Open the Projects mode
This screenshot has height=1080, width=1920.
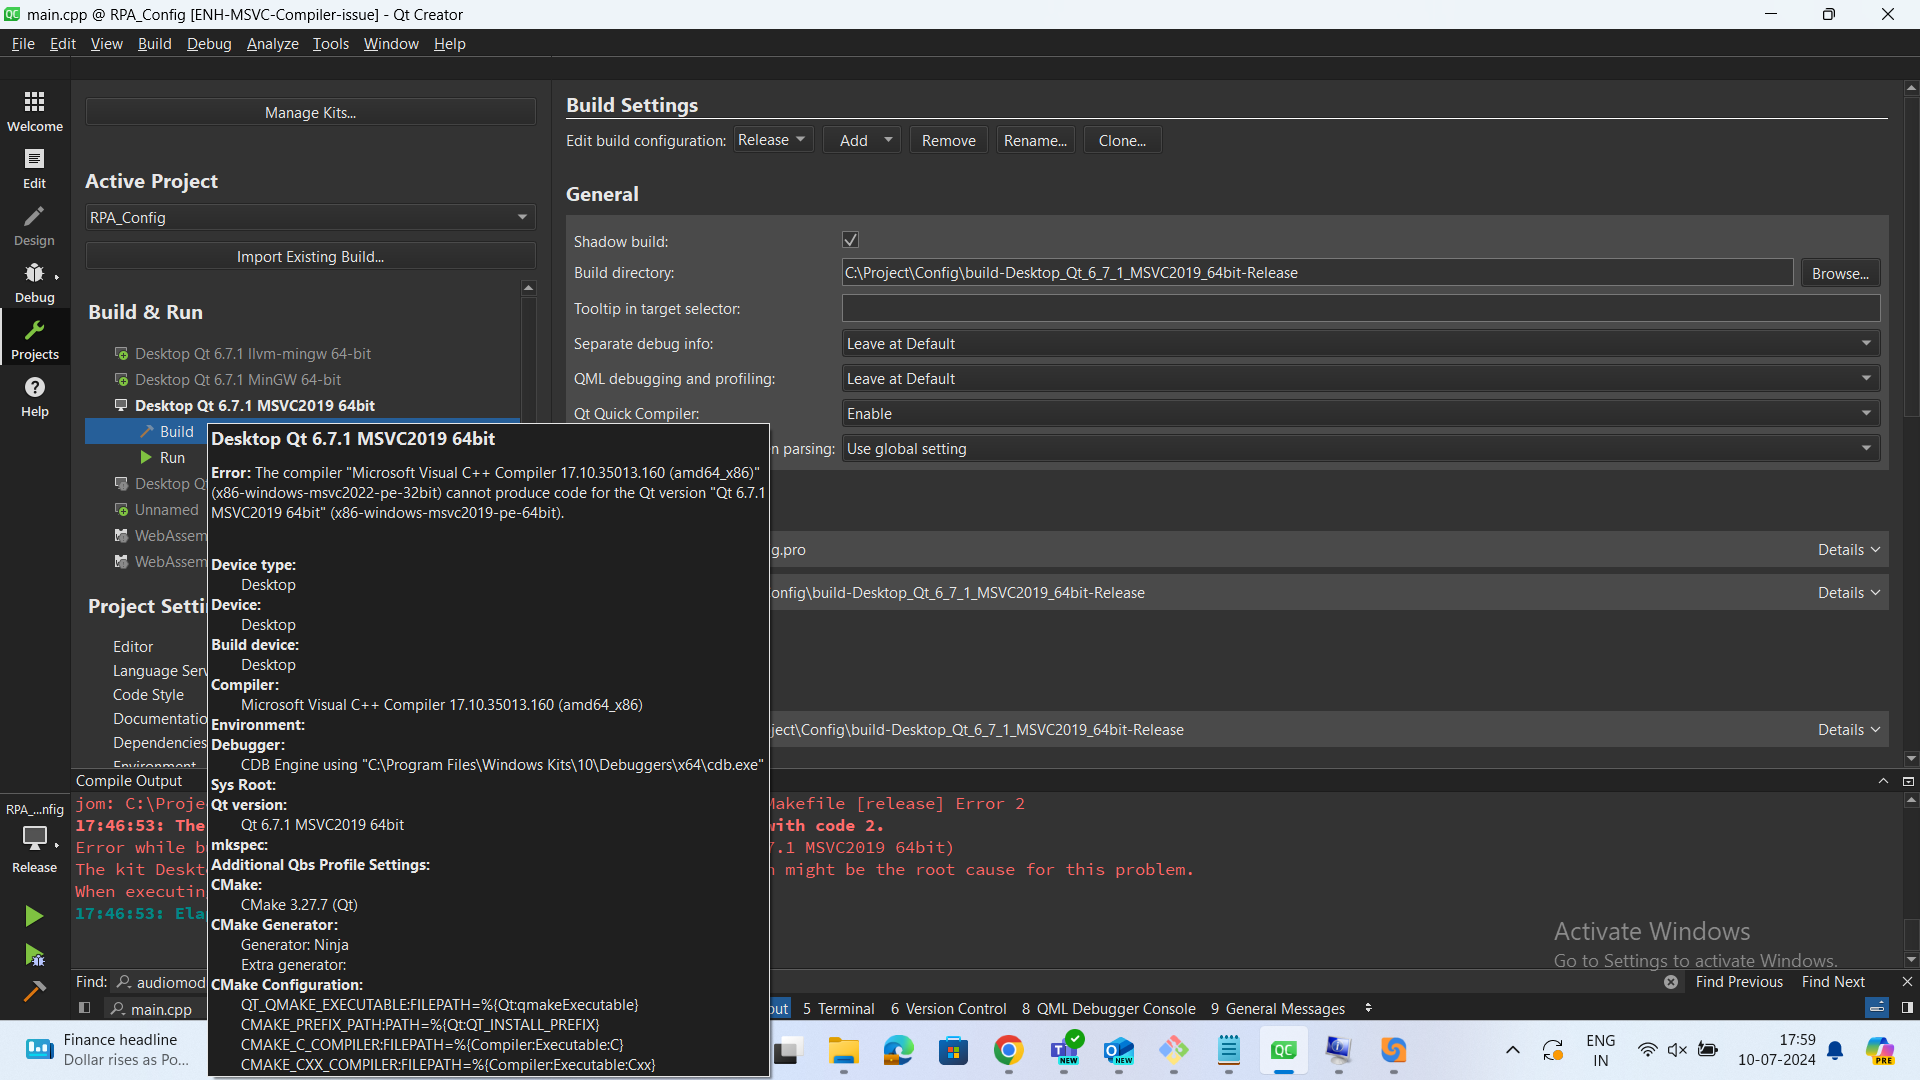[x=35, y=339]
